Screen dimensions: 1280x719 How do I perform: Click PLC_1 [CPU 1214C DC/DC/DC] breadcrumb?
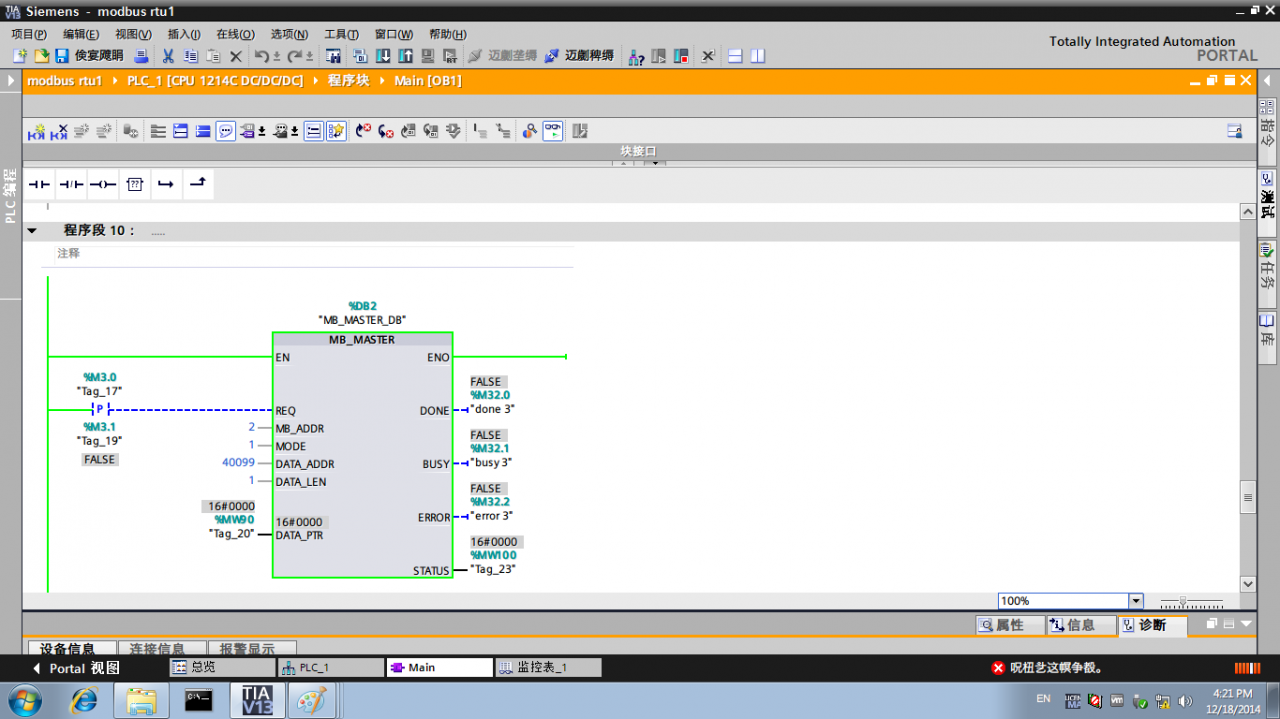(x=215, y=80)
